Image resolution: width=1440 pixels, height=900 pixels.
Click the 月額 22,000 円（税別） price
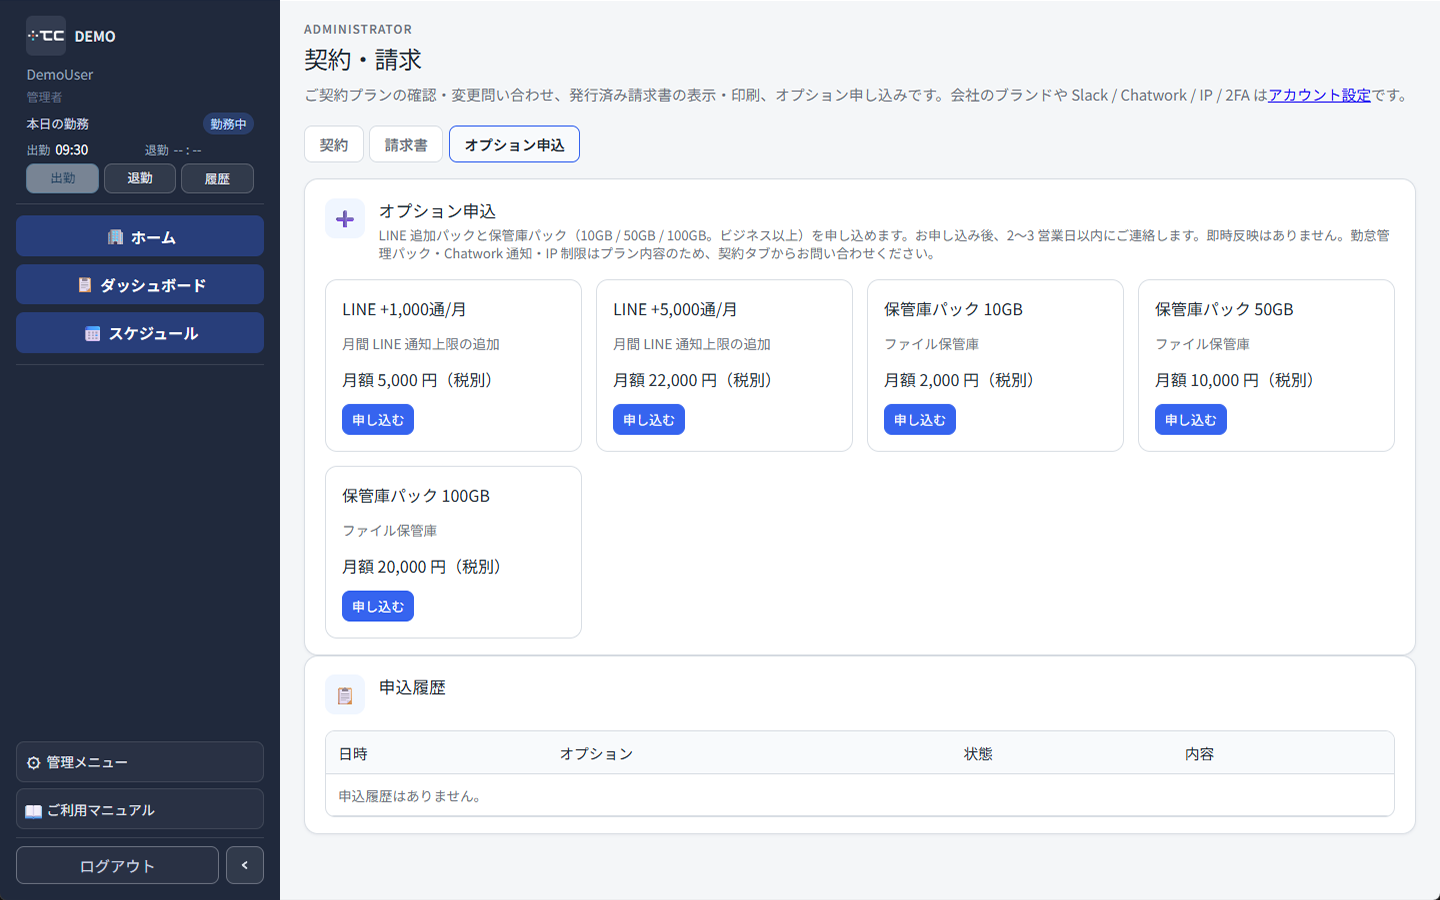pyautogui.click(x=696, y=380)
